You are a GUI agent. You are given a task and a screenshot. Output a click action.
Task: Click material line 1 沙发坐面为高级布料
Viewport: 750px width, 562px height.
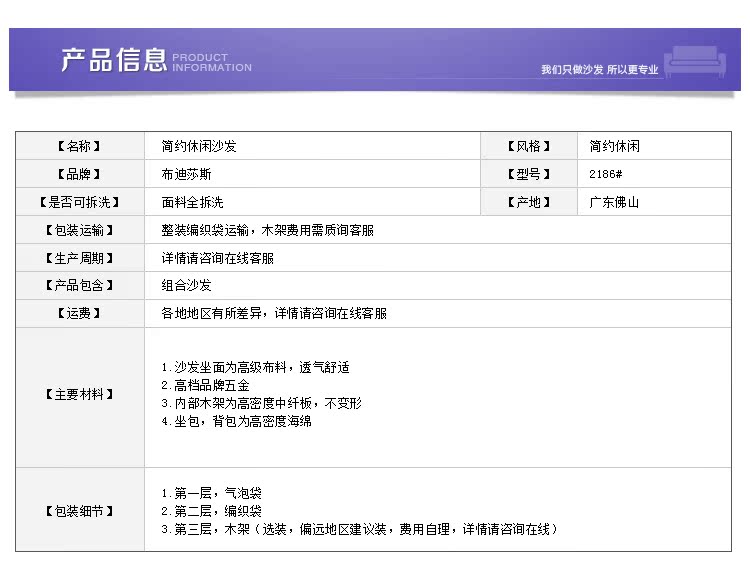coord(224,367)
